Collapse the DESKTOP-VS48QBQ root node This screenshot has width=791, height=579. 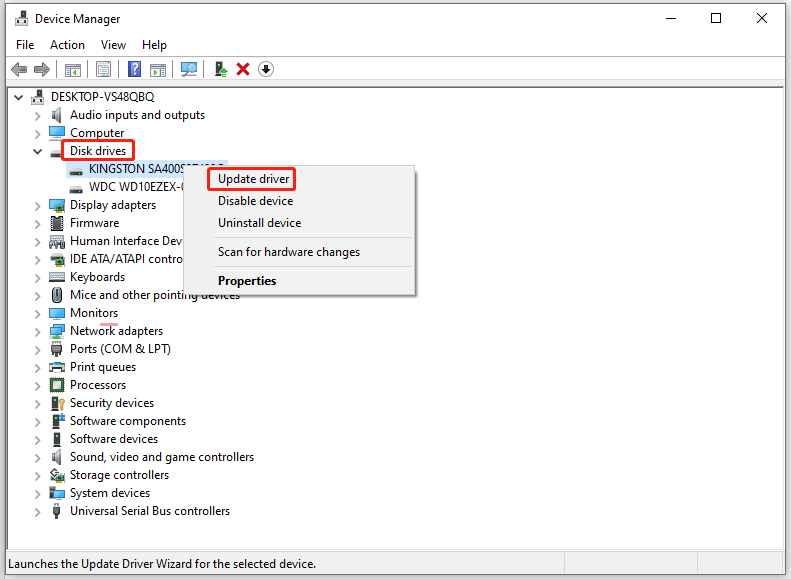[x=19, y=97]
